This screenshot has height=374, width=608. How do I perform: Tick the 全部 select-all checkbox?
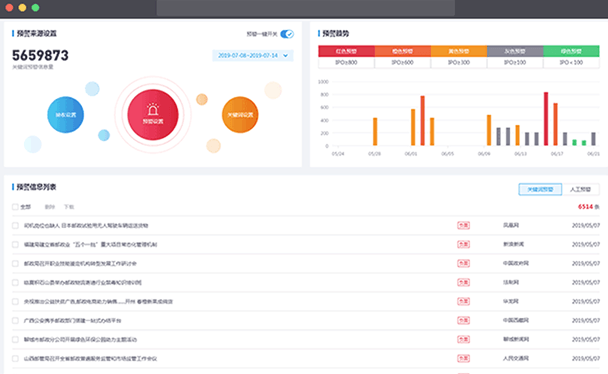(x=15, y=207)
